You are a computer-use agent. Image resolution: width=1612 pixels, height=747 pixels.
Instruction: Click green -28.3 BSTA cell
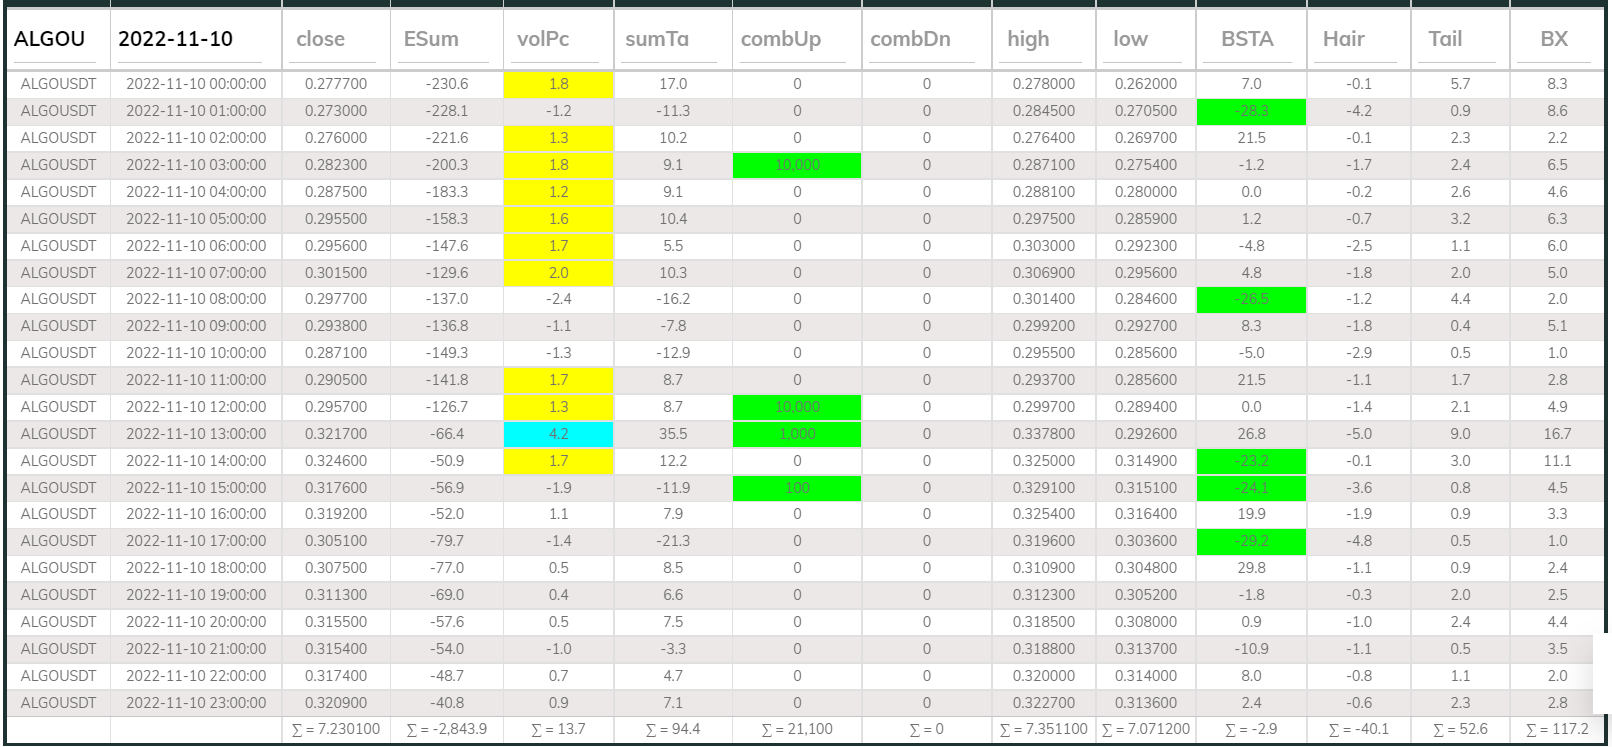1251,111
